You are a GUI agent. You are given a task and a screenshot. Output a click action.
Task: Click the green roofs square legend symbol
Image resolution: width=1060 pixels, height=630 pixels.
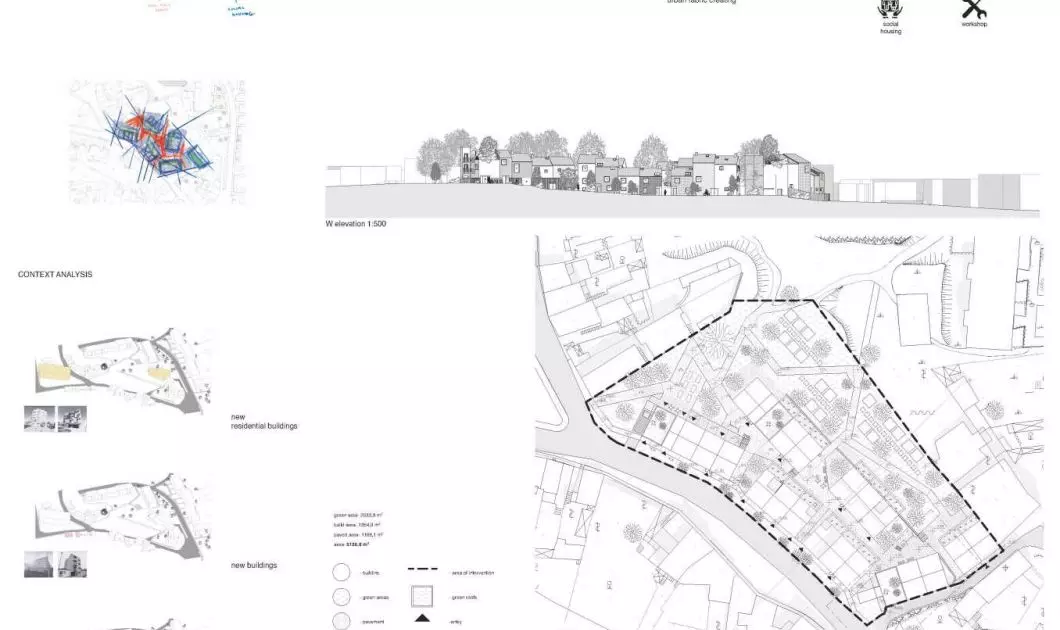click(422, 596)
